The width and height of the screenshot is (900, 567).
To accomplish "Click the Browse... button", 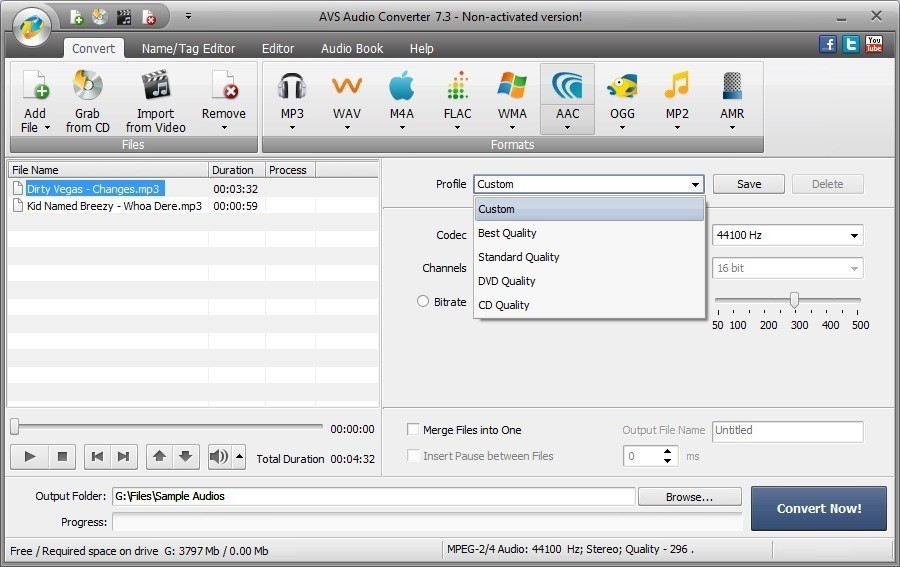I will (689, 497).
